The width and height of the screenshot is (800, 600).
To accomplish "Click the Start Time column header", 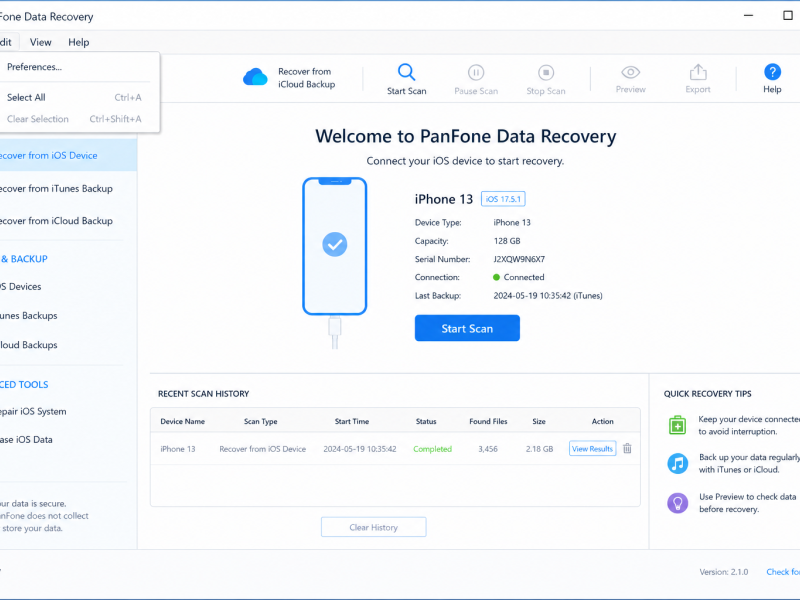I will point(352,421).
